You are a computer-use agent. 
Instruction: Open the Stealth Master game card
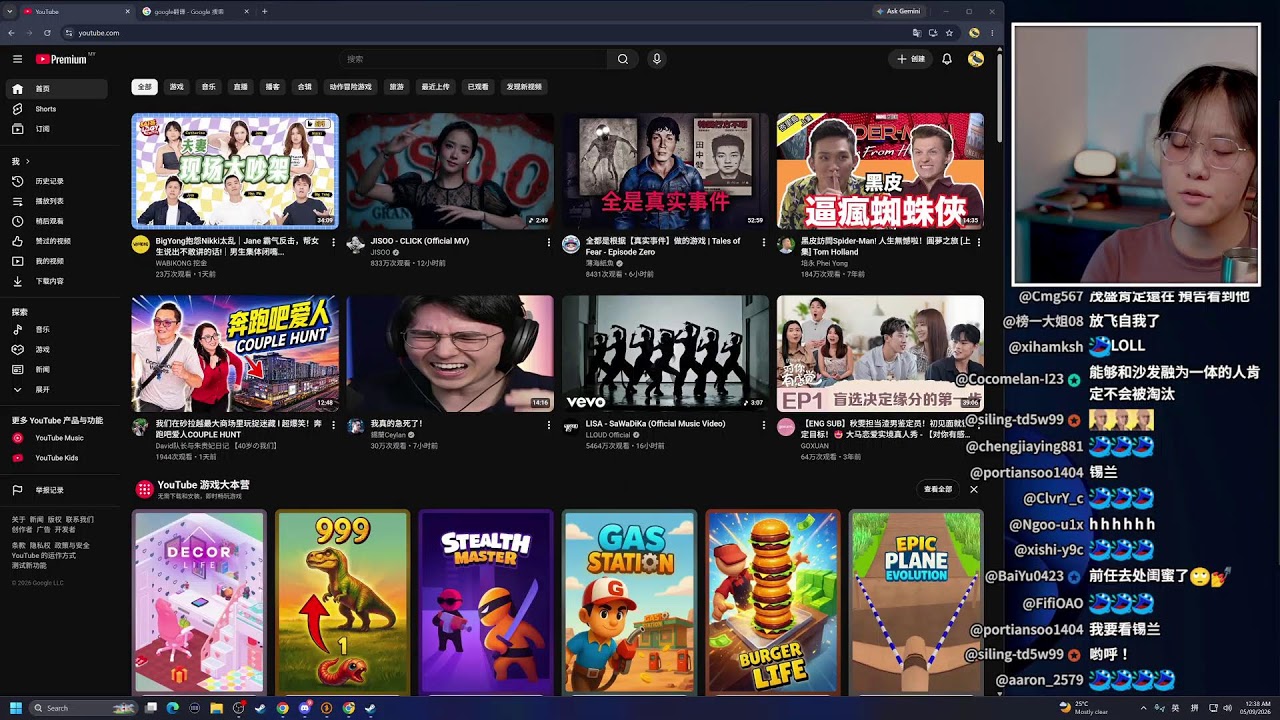point(486,602)
